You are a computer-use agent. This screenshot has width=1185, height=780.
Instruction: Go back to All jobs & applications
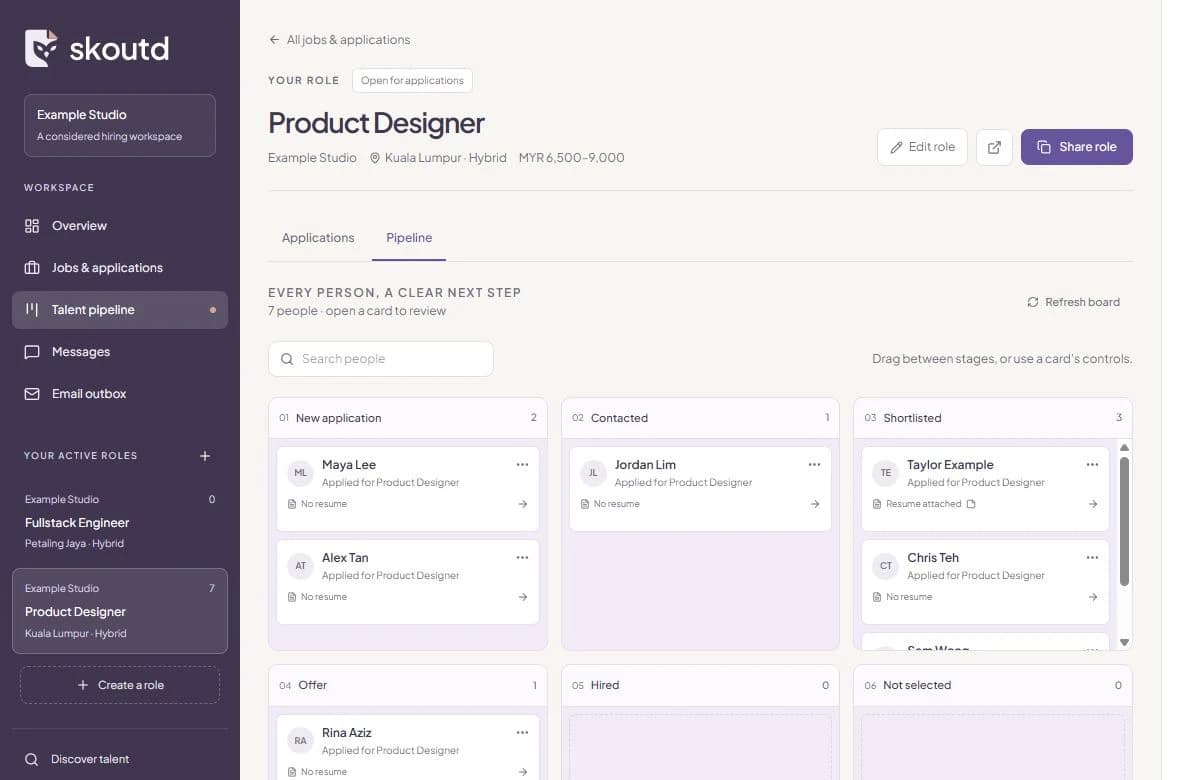click(339, 40)
